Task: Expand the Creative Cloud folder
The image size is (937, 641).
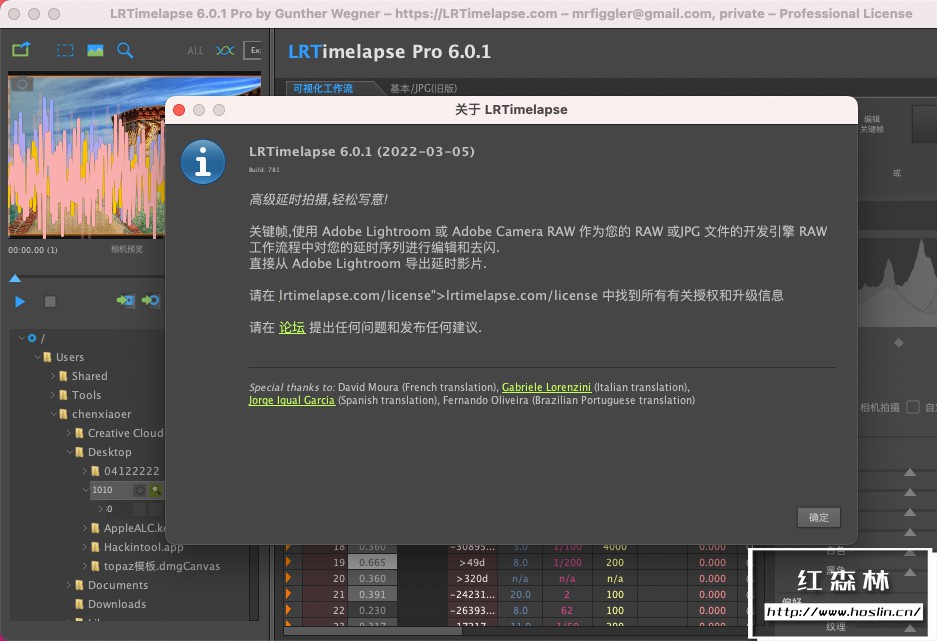Action: pos(68,433)
